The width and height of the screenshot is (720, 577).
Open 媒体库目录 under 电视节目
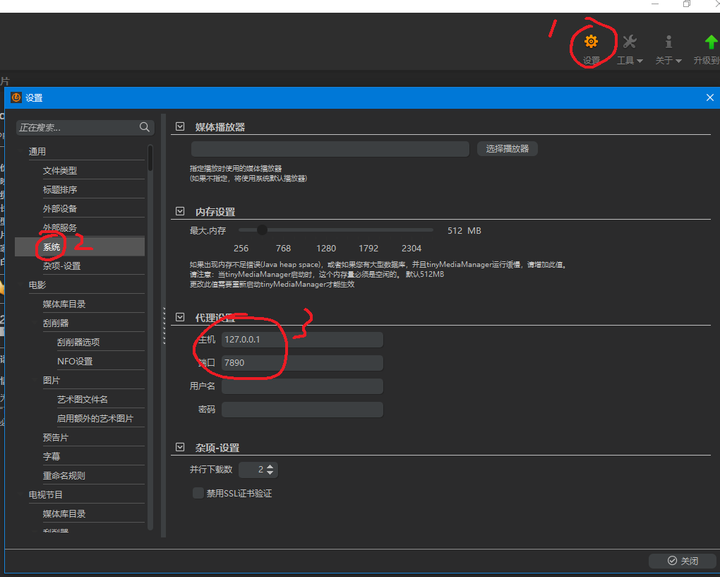tap(64, 514)
